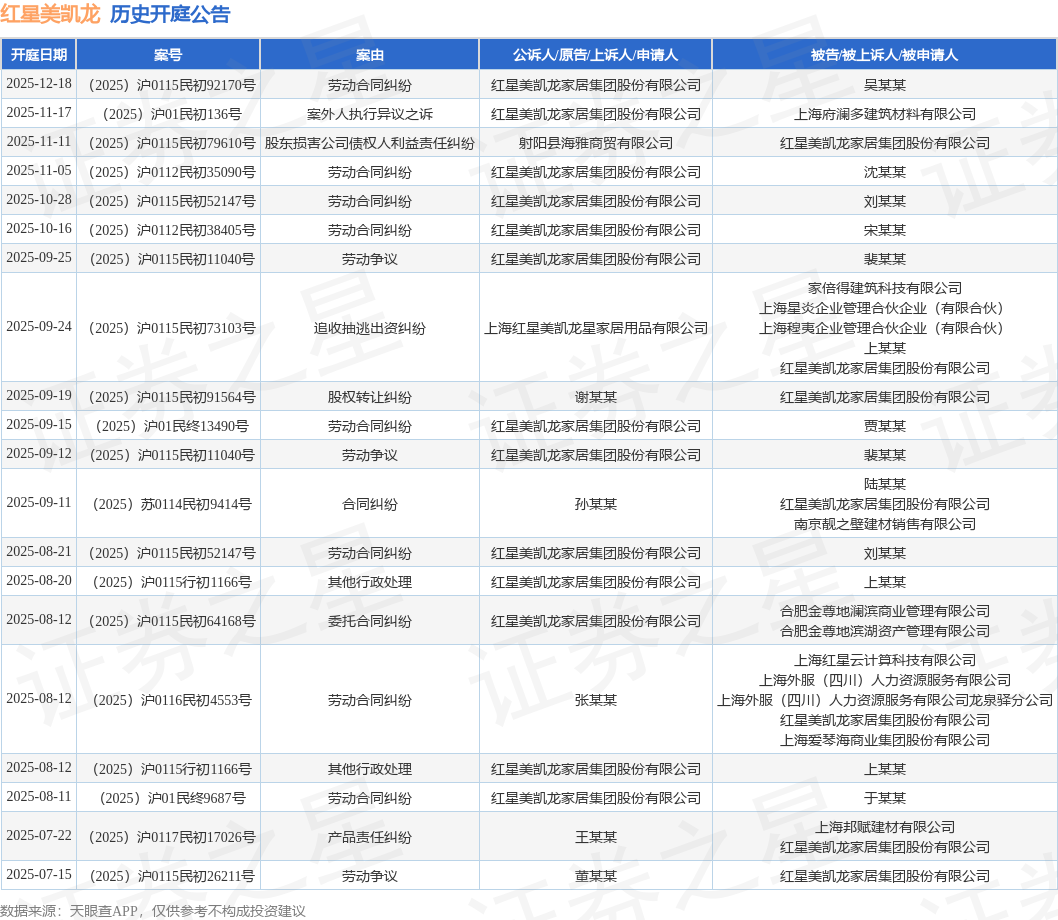Image resolution: width=1058 pixels, height=920 pixels.
Task: Click defendant 上海爱琴海商业集团股份有限公司
Action: pos(885,740)
